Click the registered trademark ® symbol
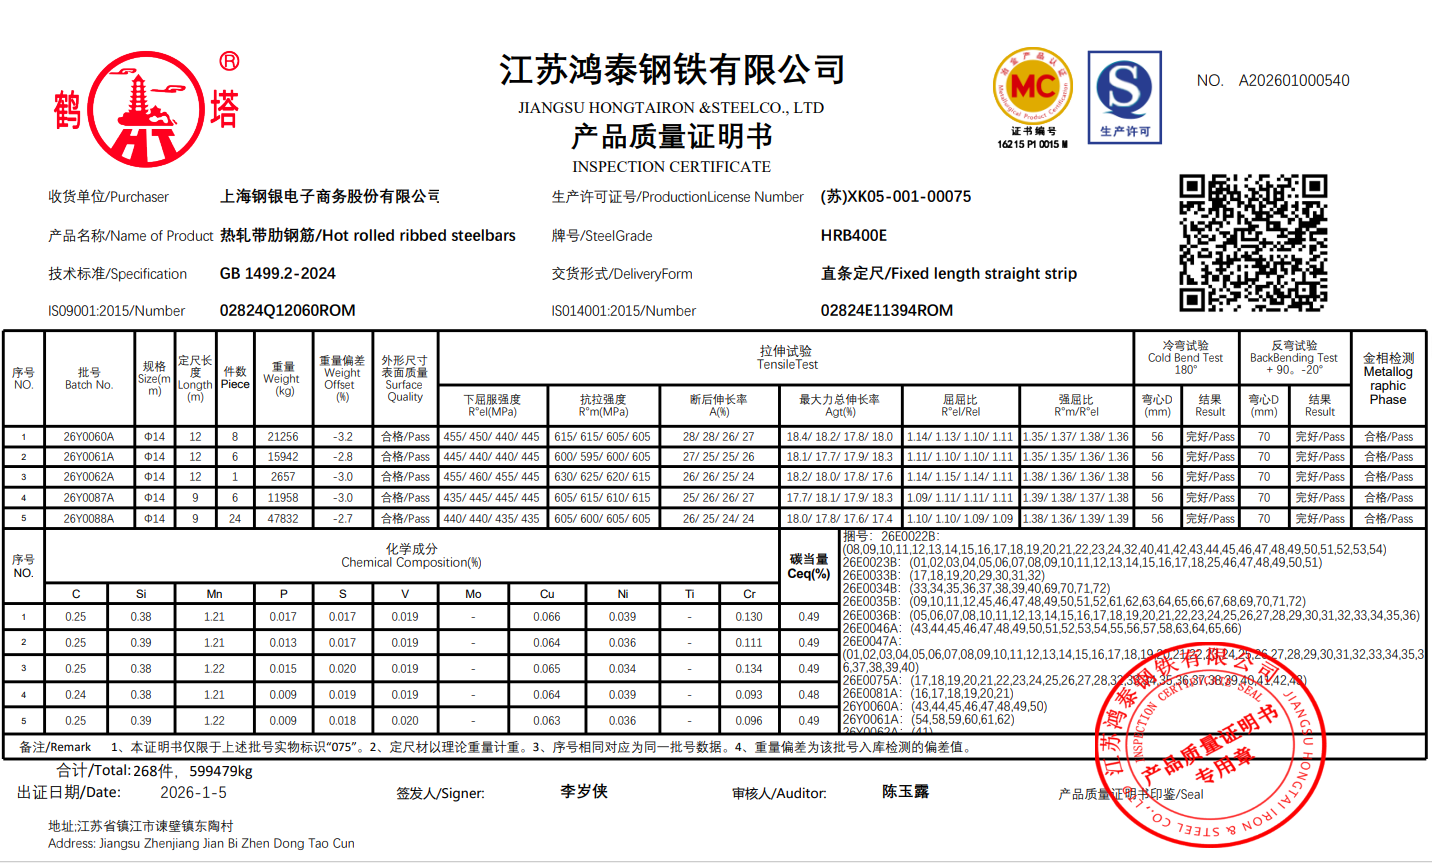The width and height of the screenshot is (1432, 863). (229, 62)
